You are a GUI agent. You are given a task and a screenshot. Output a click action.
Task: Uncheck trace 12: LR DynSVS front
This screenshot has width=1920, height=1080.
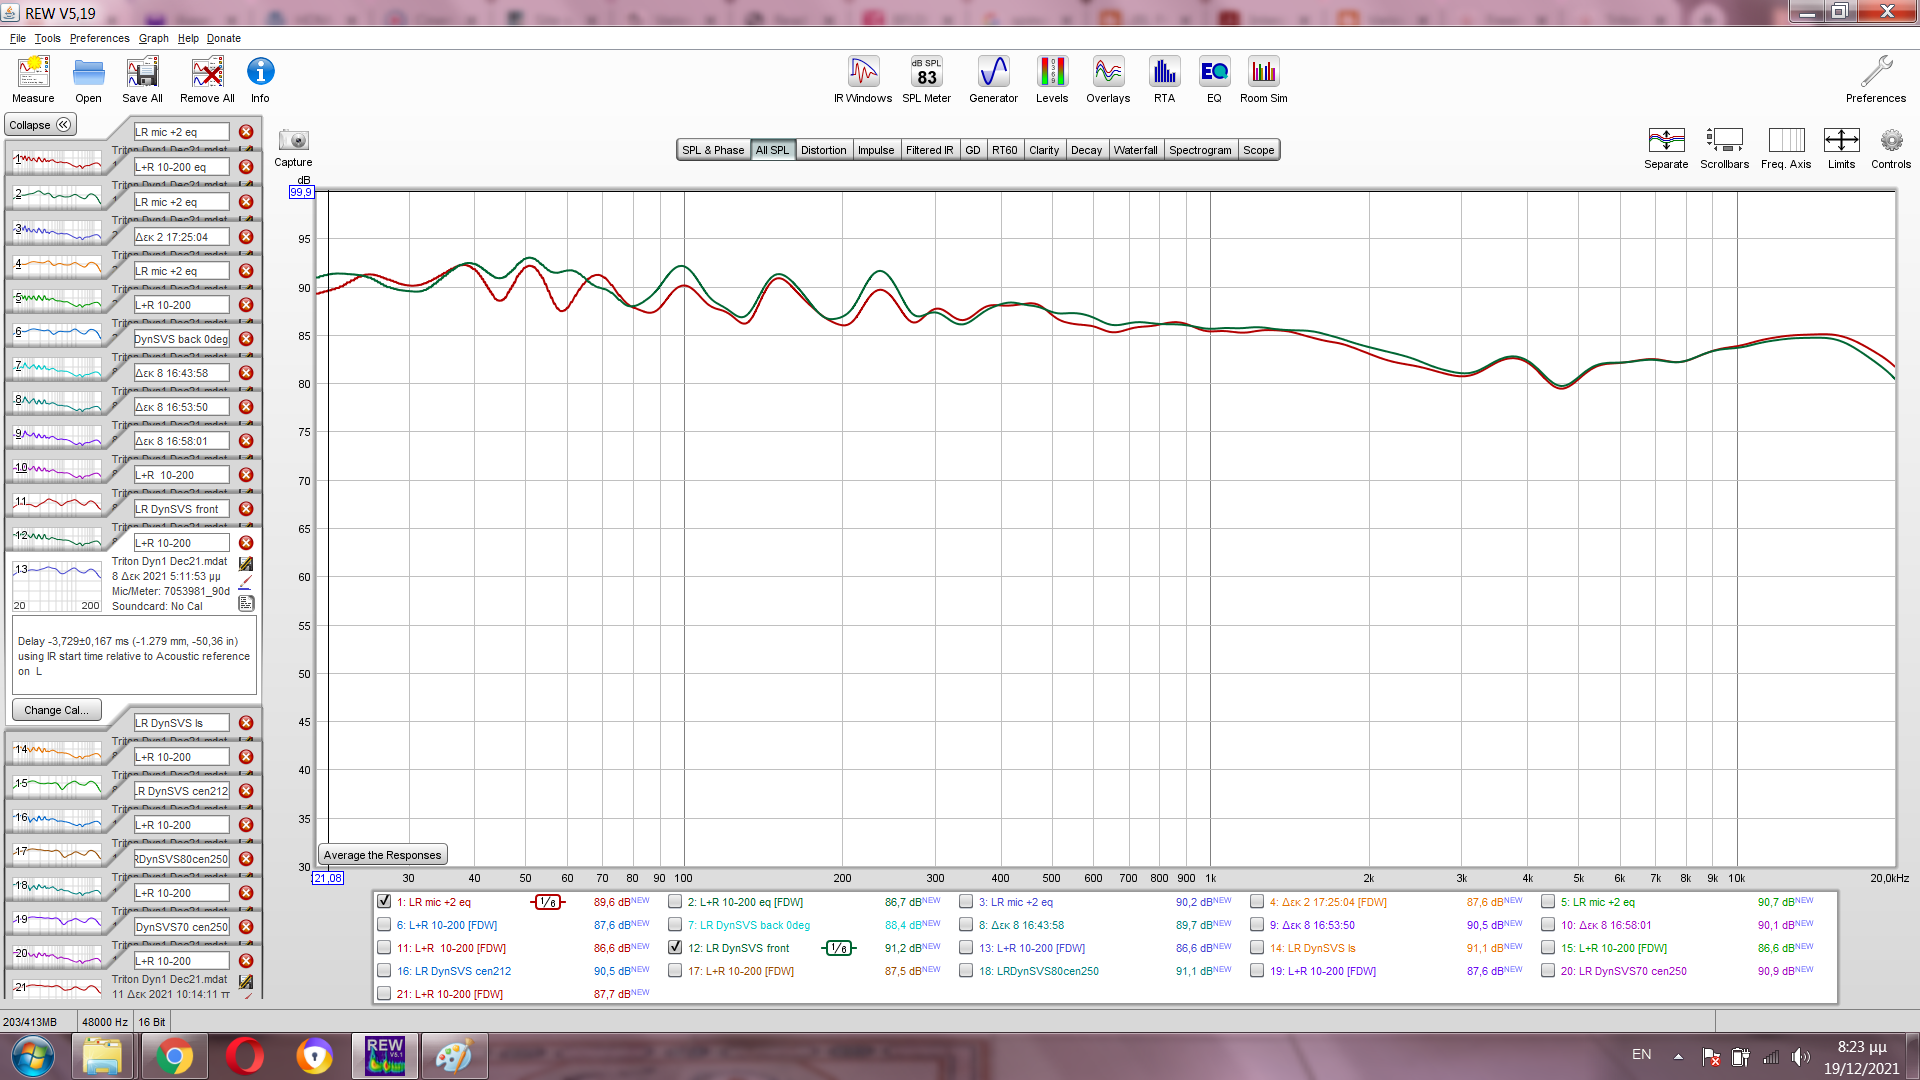(x=675, y=947)
